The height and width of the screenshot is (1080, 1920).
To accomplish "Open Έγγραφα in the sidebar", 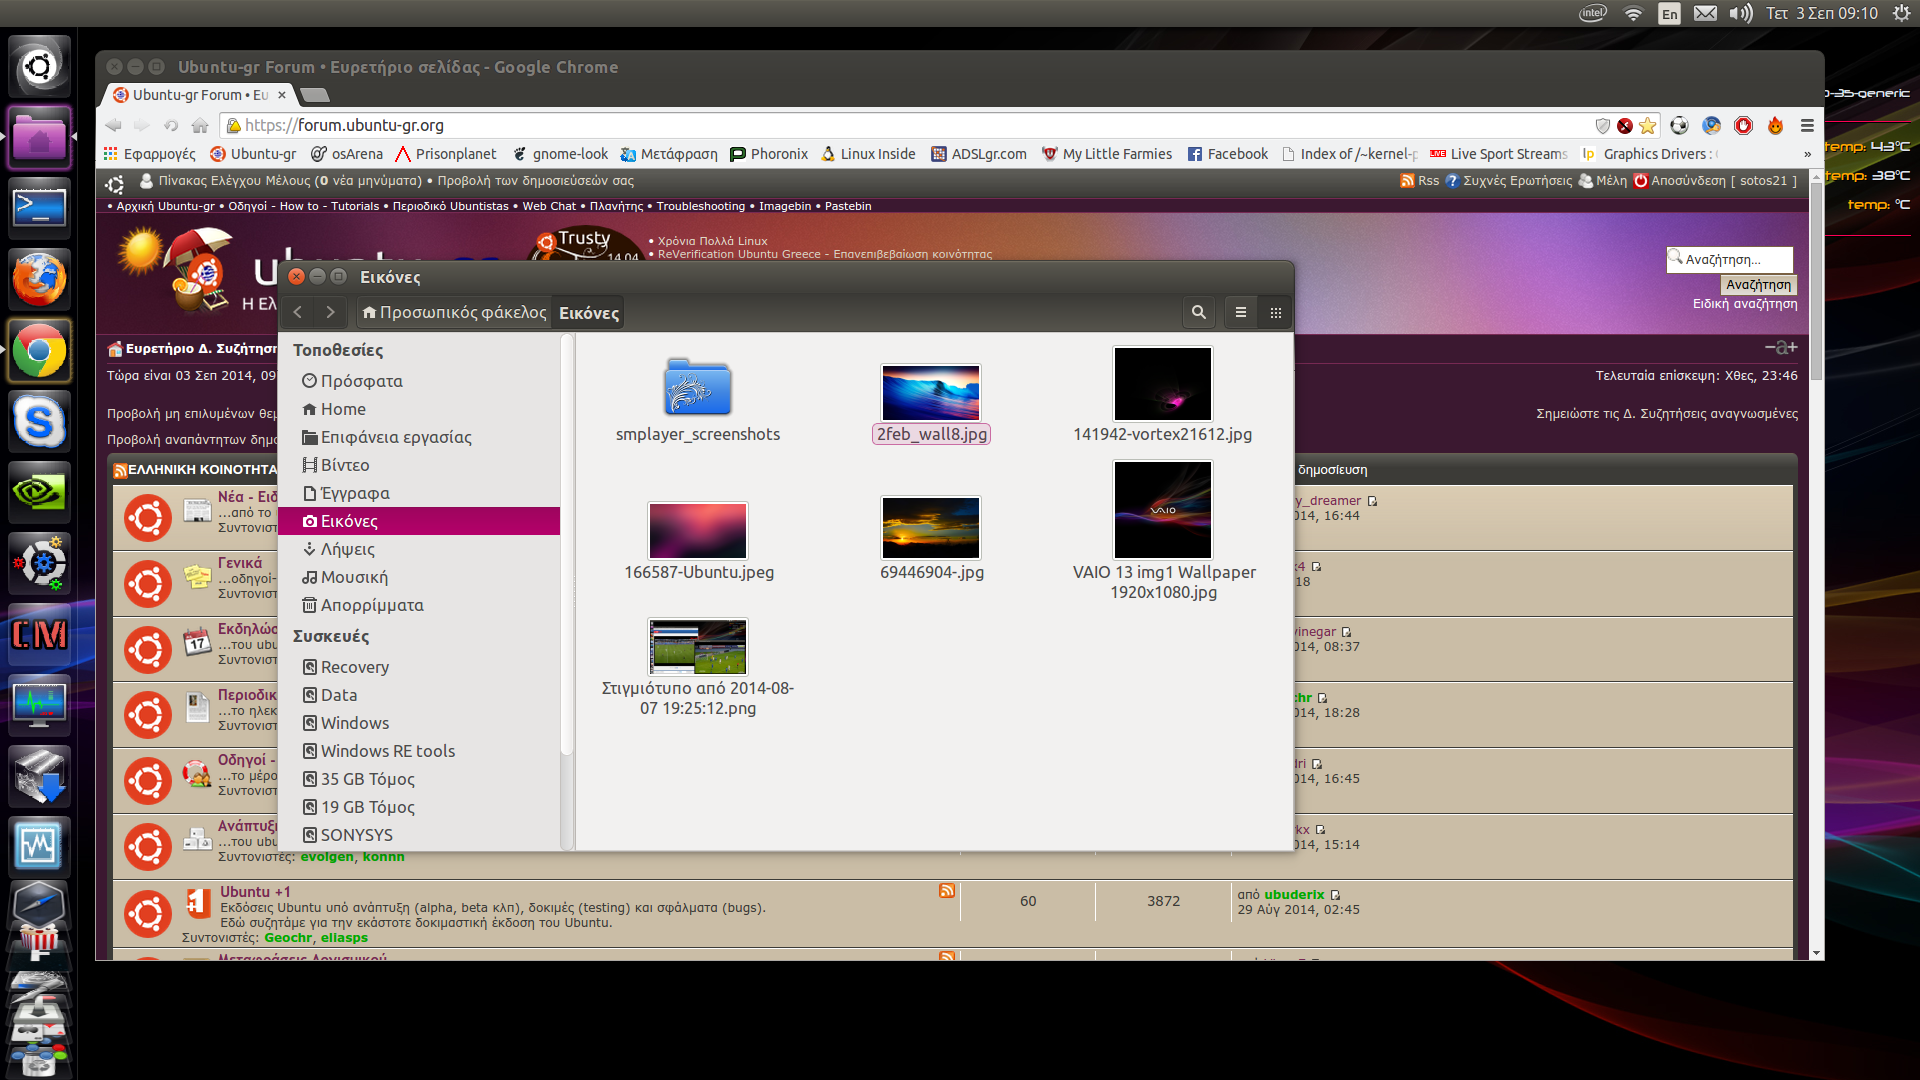I will click(x=346, y=493).
